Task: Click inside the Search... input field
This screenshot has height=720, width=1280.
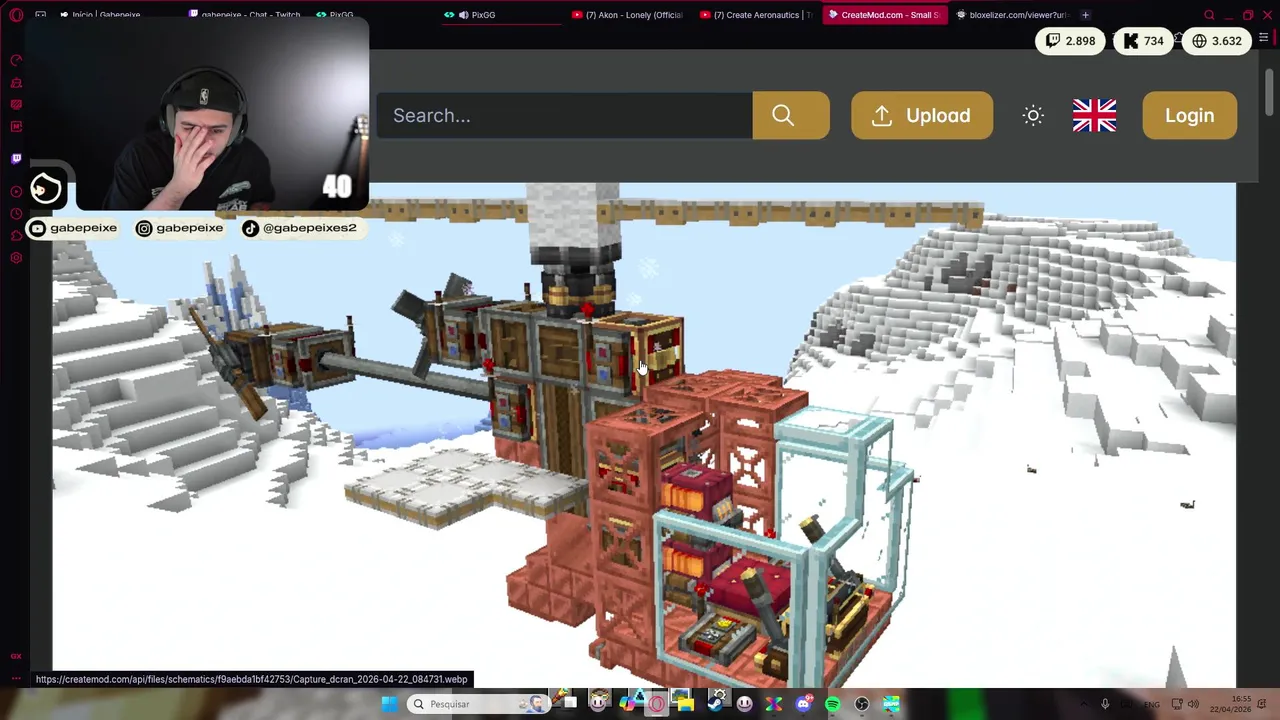Action: click(565, 116)
